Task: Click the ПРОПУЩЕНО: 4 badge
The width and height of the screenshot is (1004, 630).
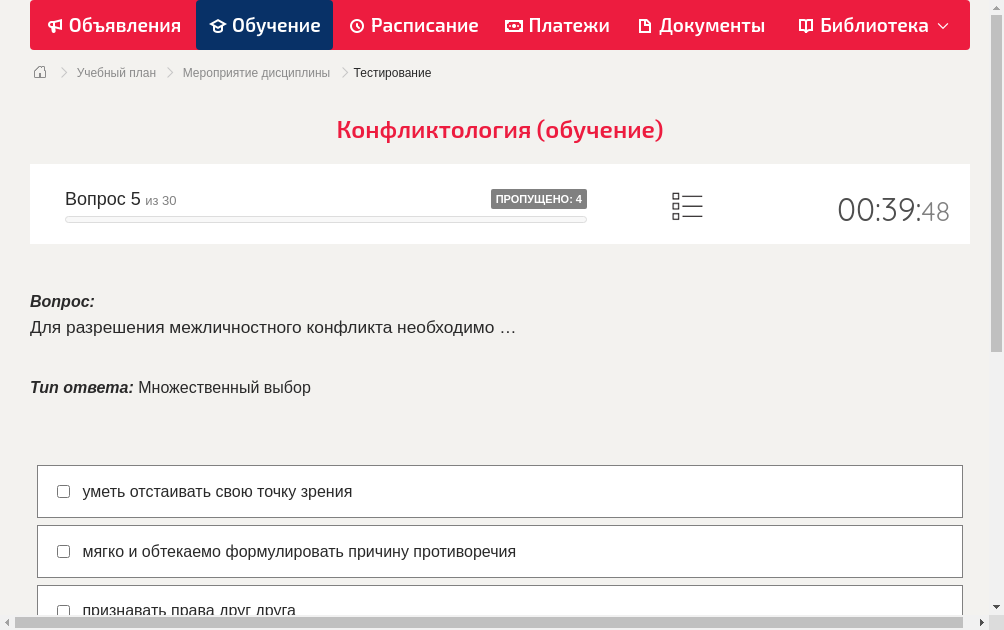Action: [538, 199]
